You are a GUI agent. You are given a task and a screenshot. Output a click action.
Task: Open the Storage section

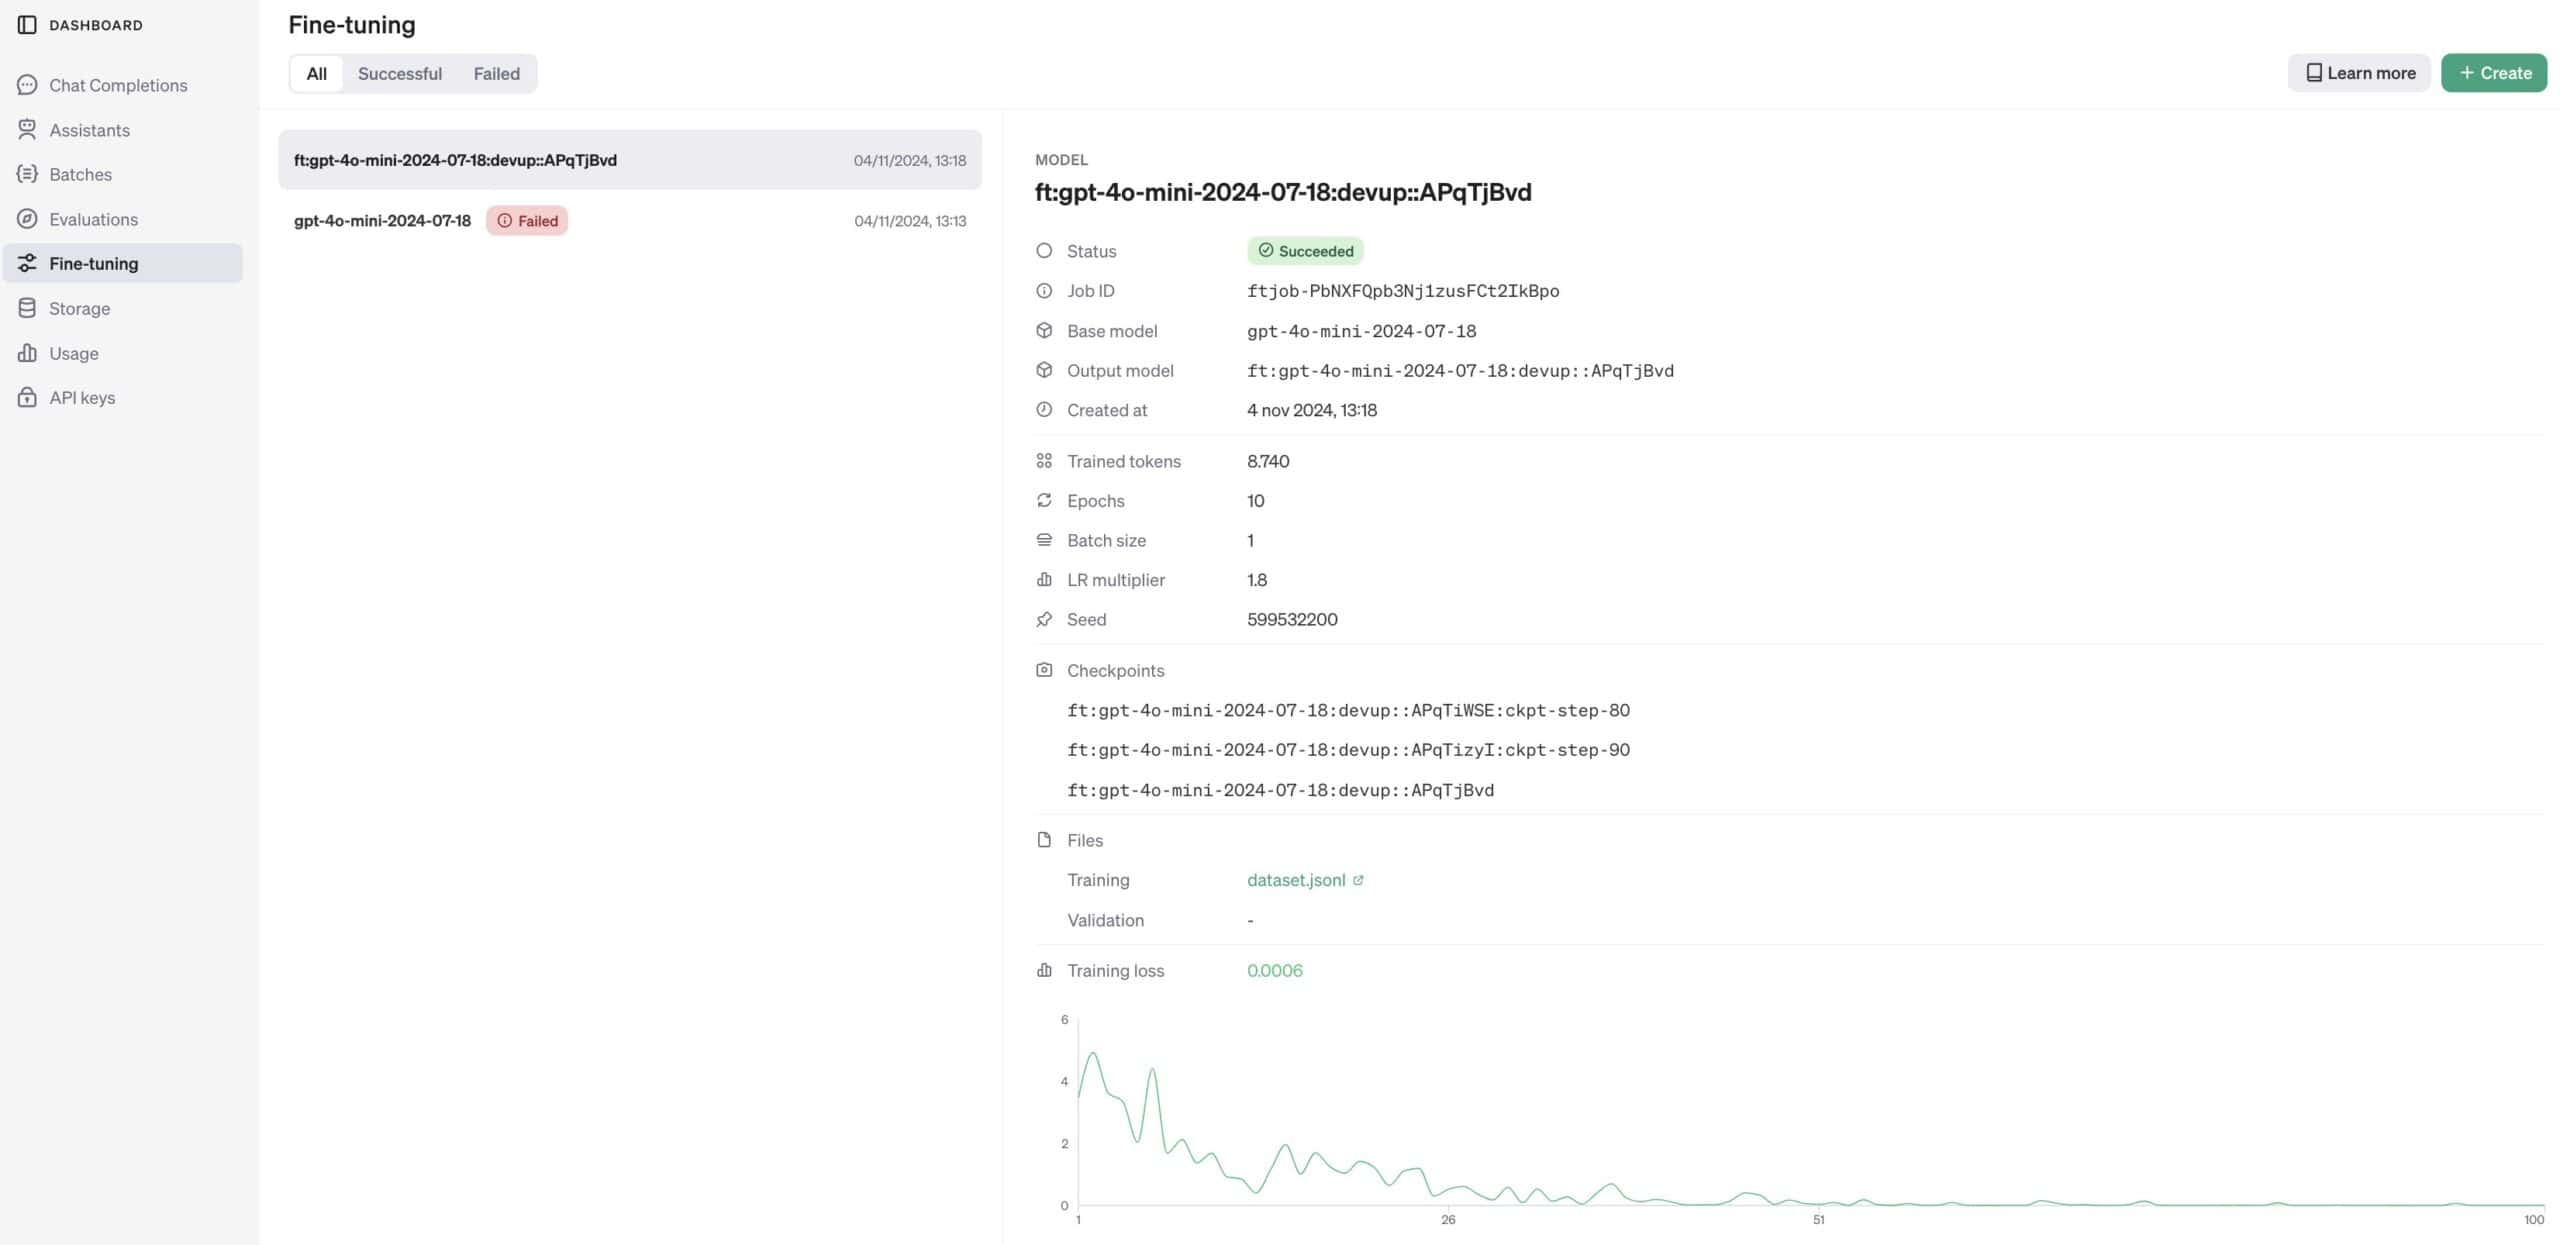tap(80, 308)
